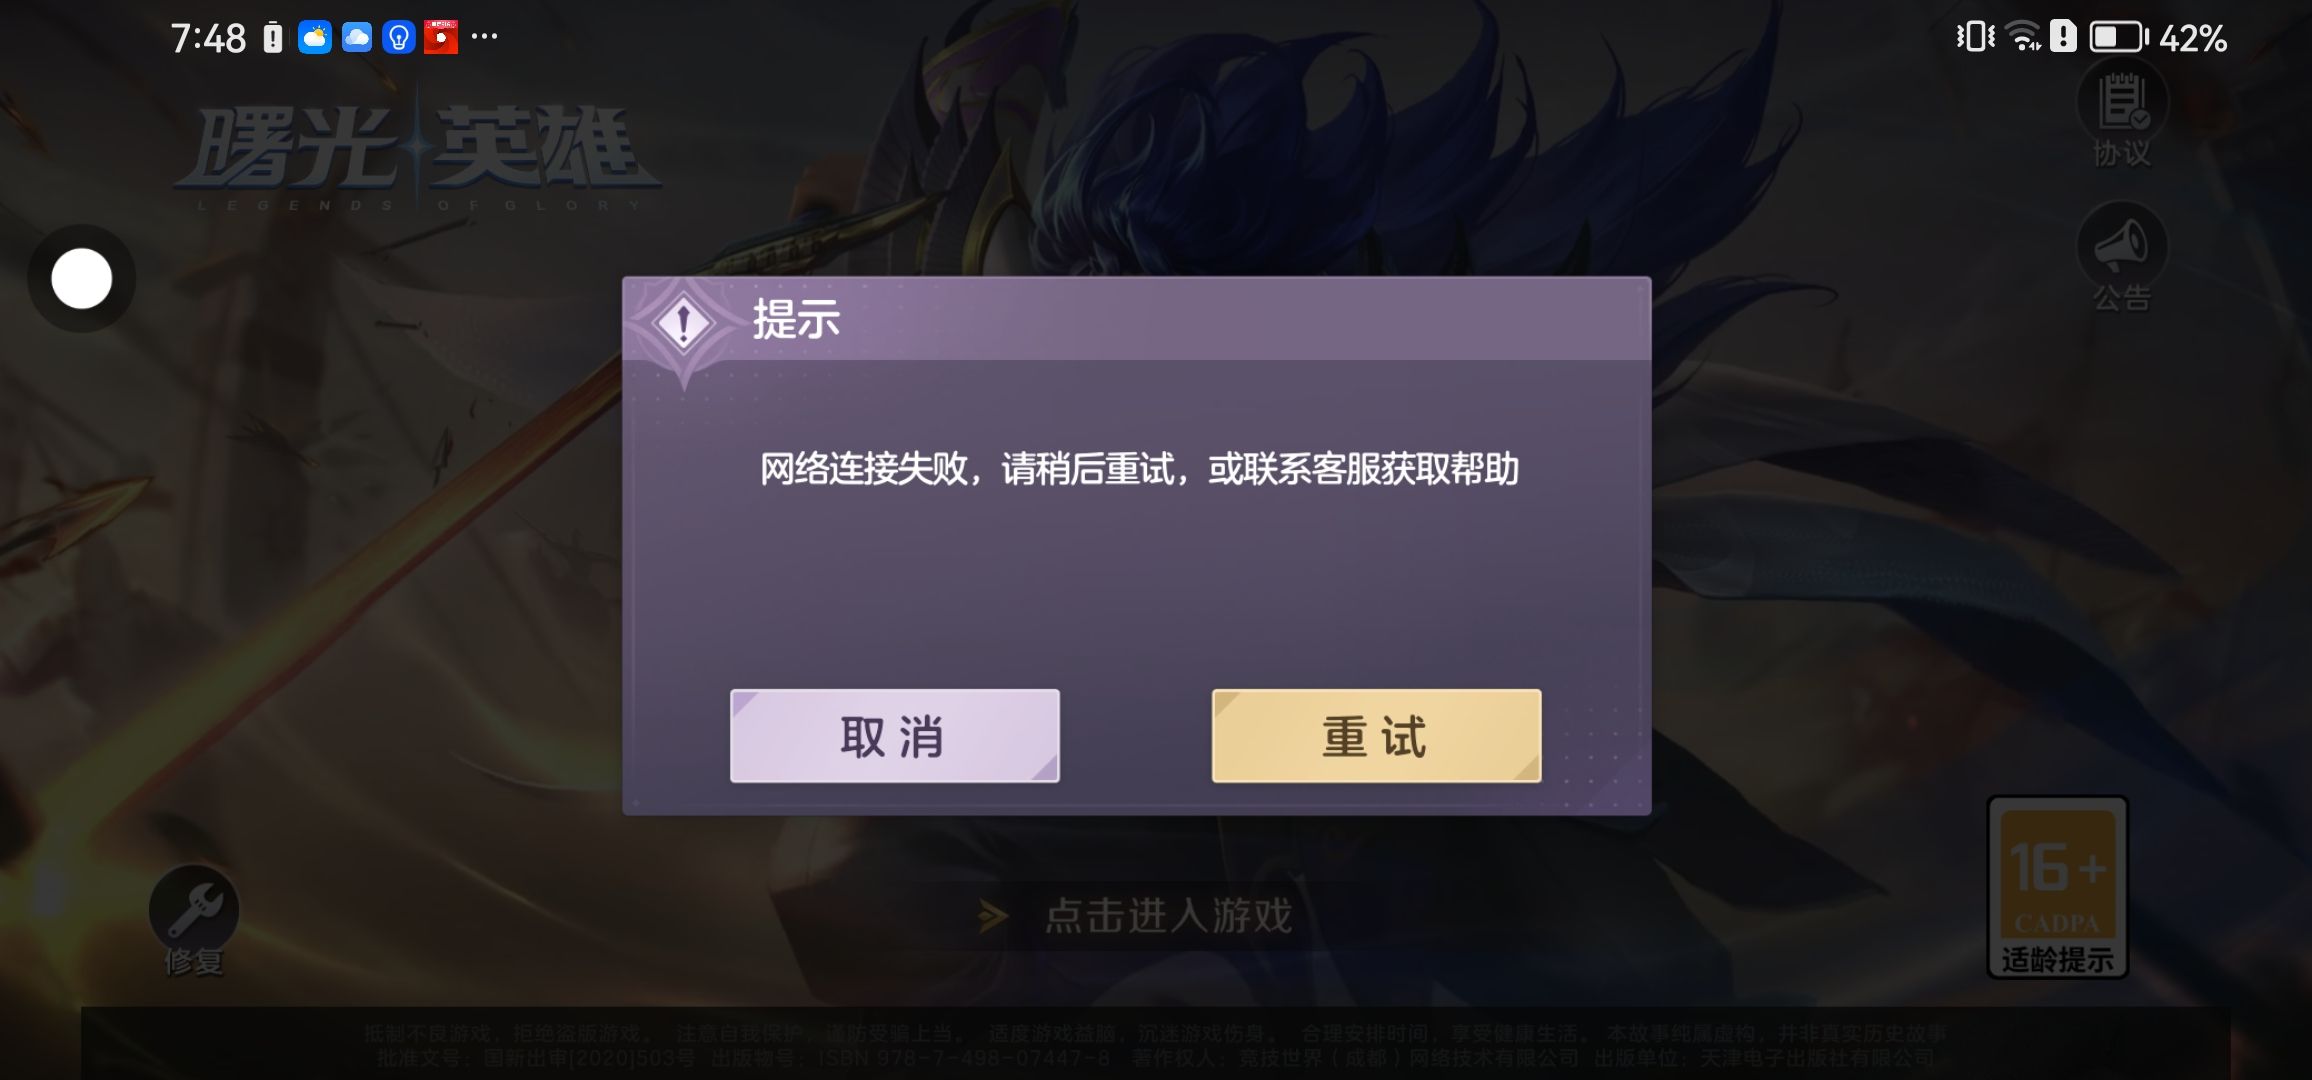Tap the 曙光英雄 game logo

(418, 155)
